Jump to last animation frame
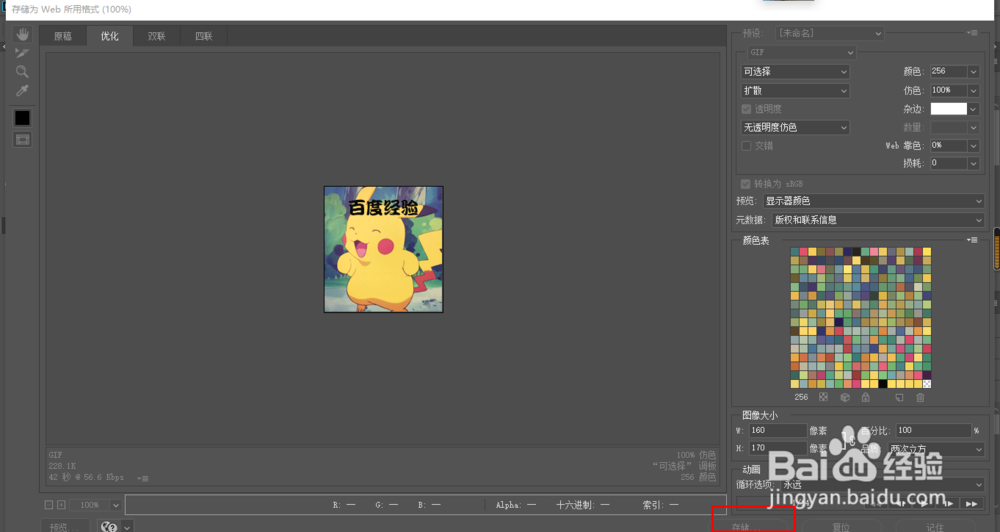 971,504
